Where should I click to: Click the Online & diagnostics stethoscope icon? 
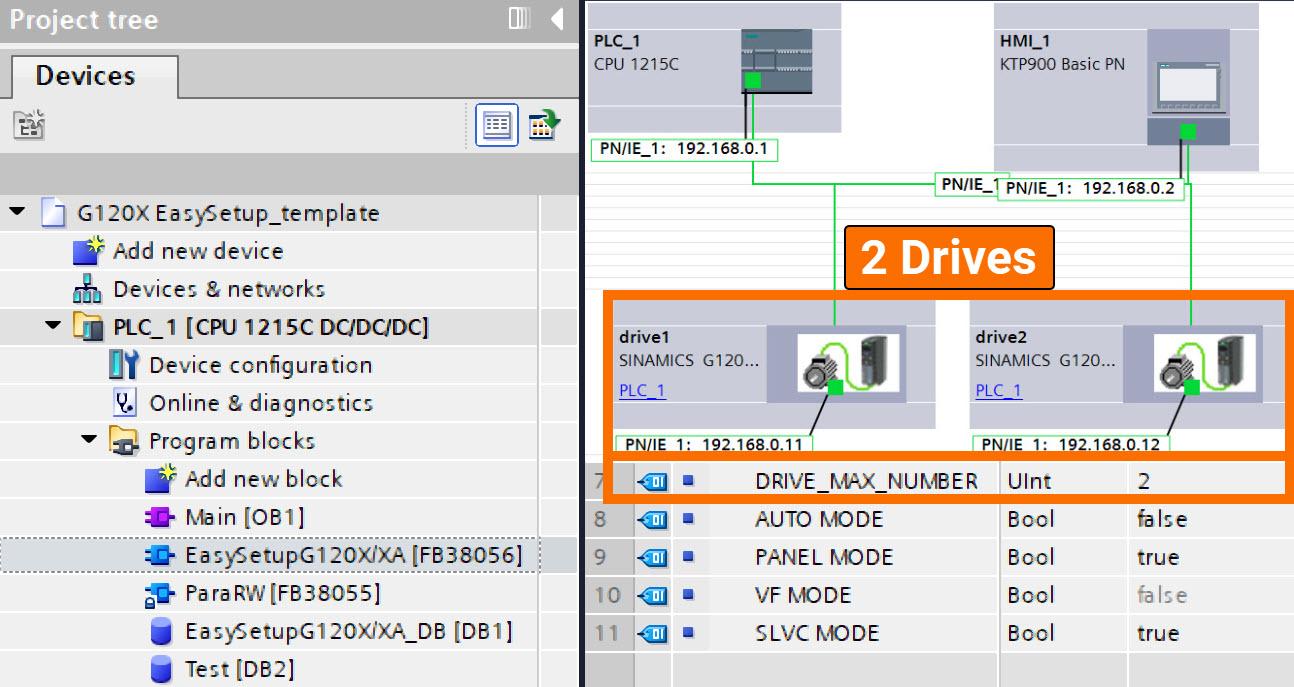coord(125,403)
